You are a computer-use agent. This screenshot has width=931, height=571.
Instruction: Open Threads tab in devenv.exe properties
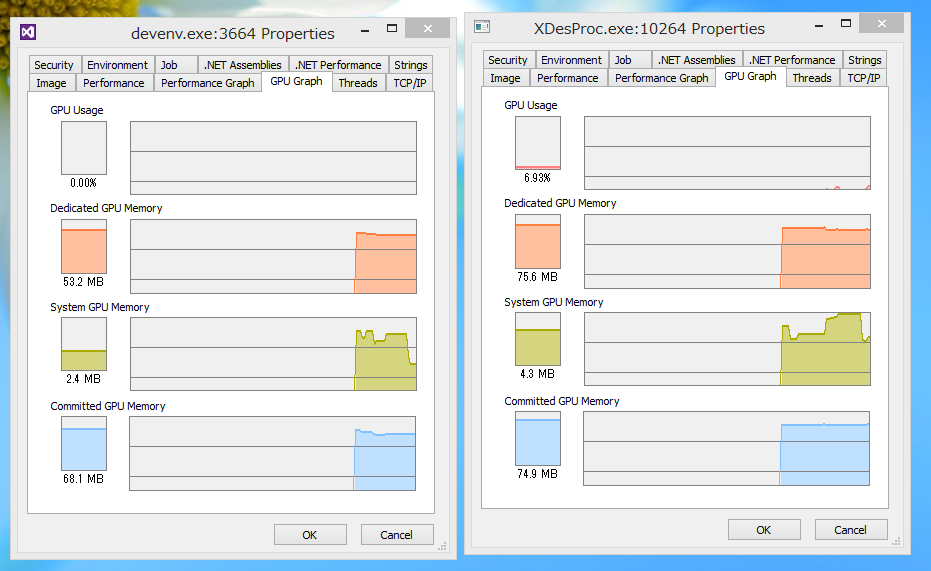(357, 83)
